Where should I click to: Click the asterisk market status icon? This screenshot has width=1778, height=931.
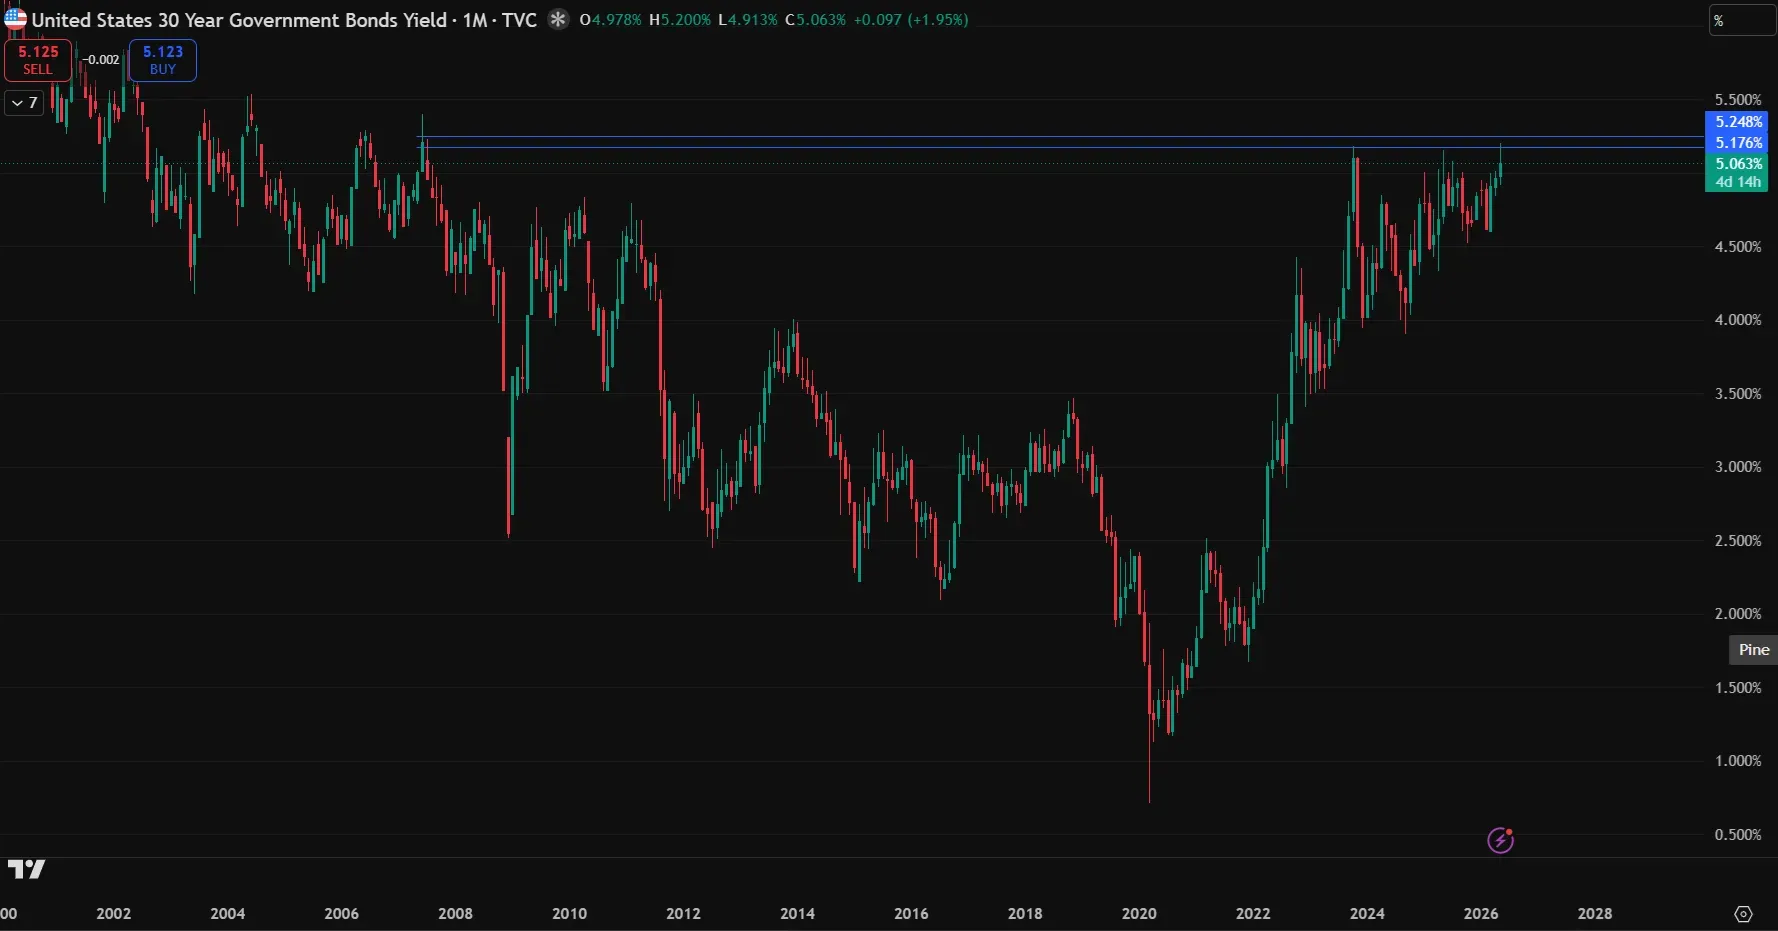558,19
